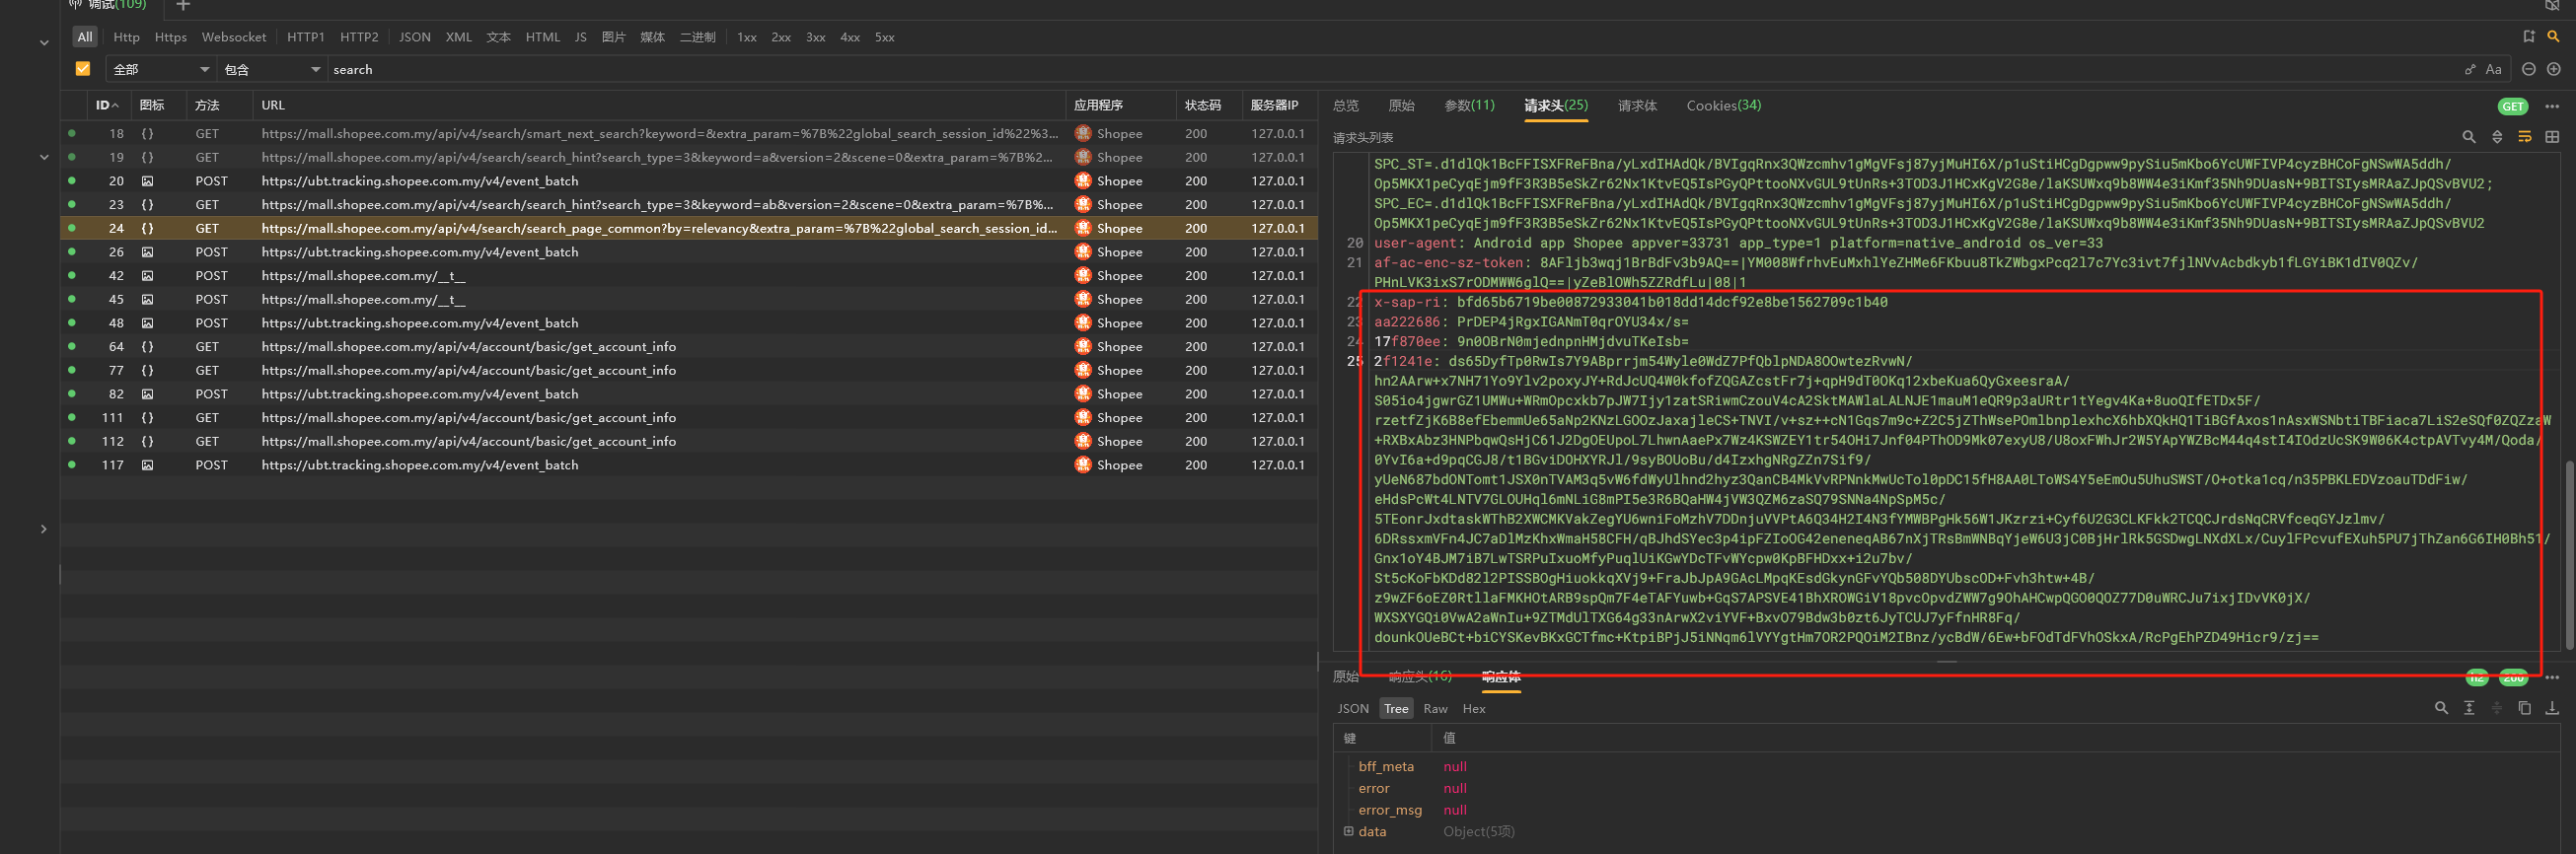Image resolution: width=2576 pixels, height=854 pixels.
Task: Click the orange search icon at top right
Action: (x=2553, y=36)
